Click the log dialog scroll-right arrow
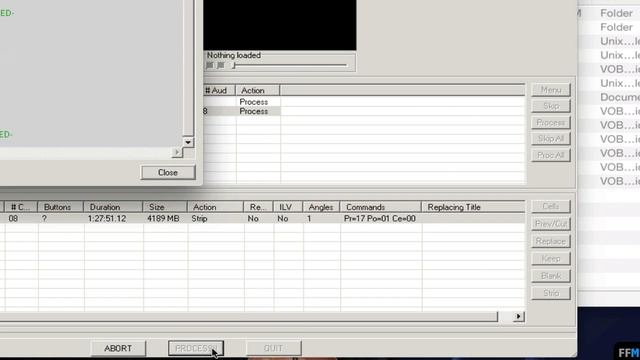640x360 pixels. (177, 152)
